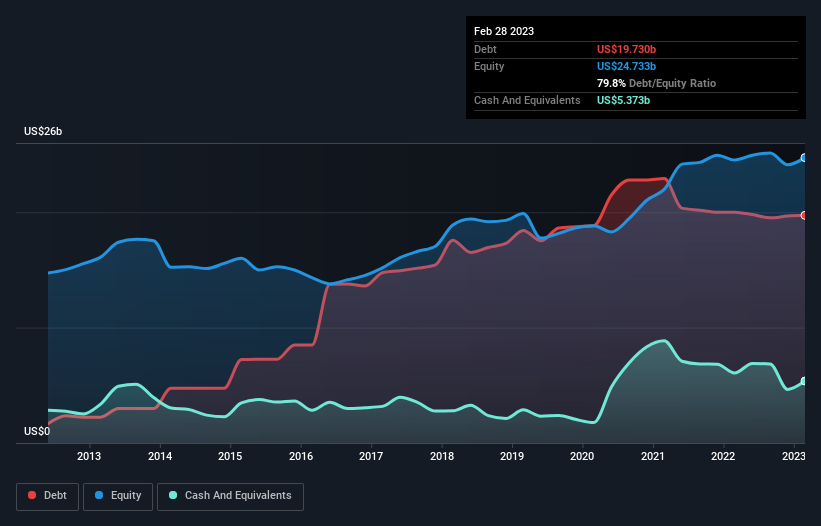Click the 2016 x-axis label

[x=301, y=456]
